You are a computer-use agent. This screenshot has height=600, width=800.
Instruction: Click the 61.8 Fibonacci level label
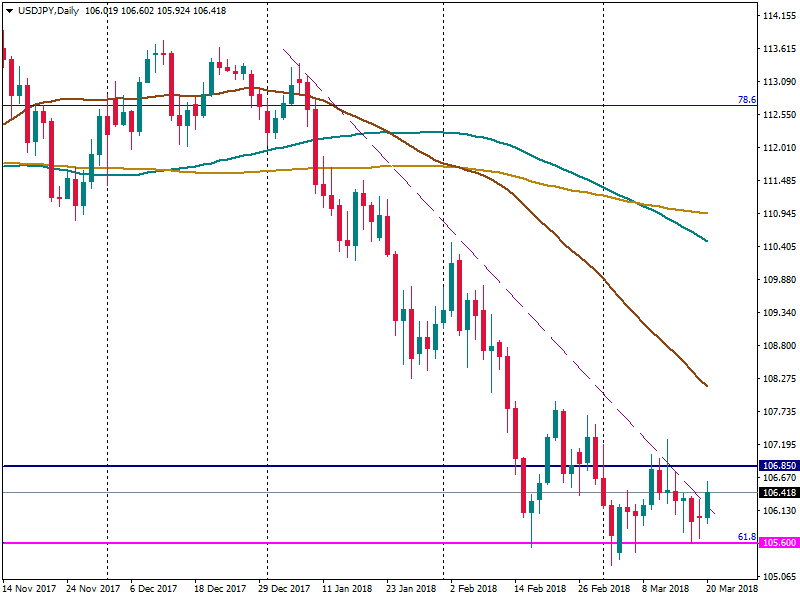746,537
